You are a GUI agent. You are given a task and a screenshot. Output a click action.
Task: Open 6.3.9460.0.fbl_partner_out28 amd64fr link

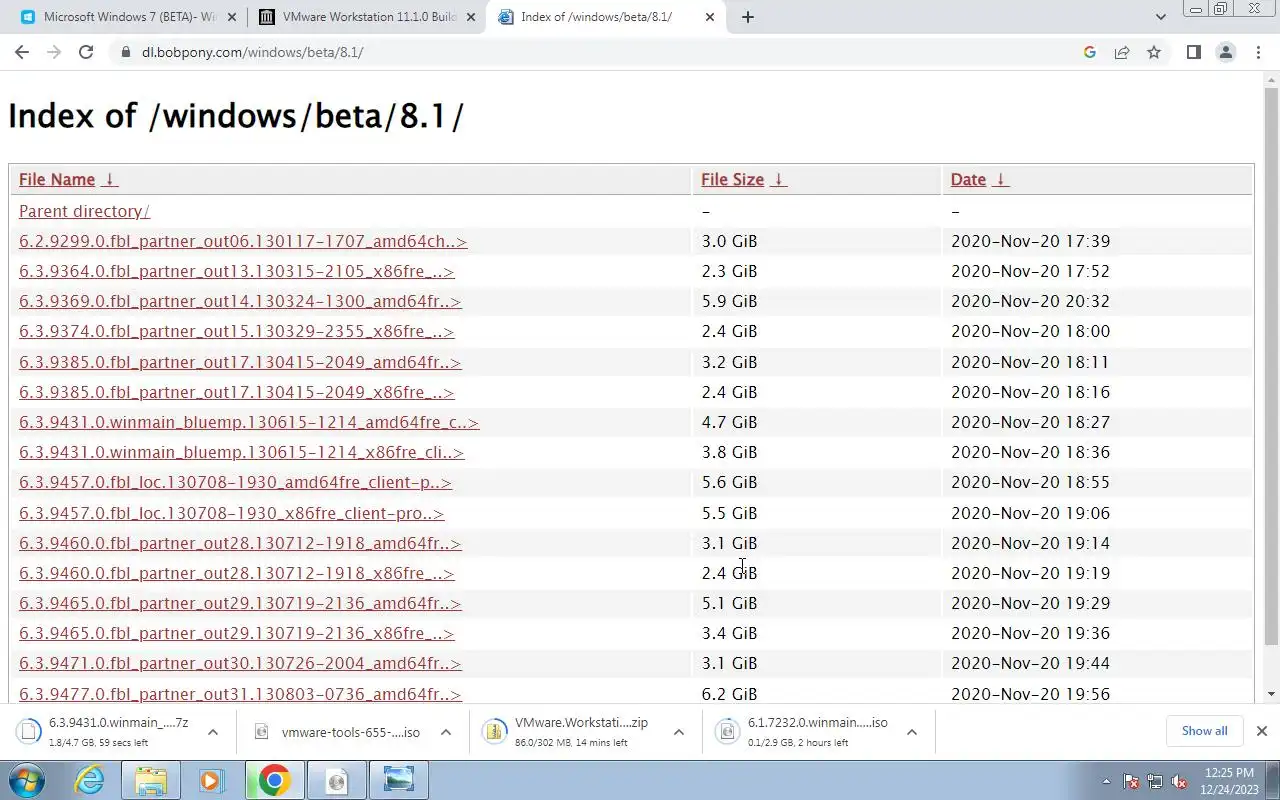240,543
